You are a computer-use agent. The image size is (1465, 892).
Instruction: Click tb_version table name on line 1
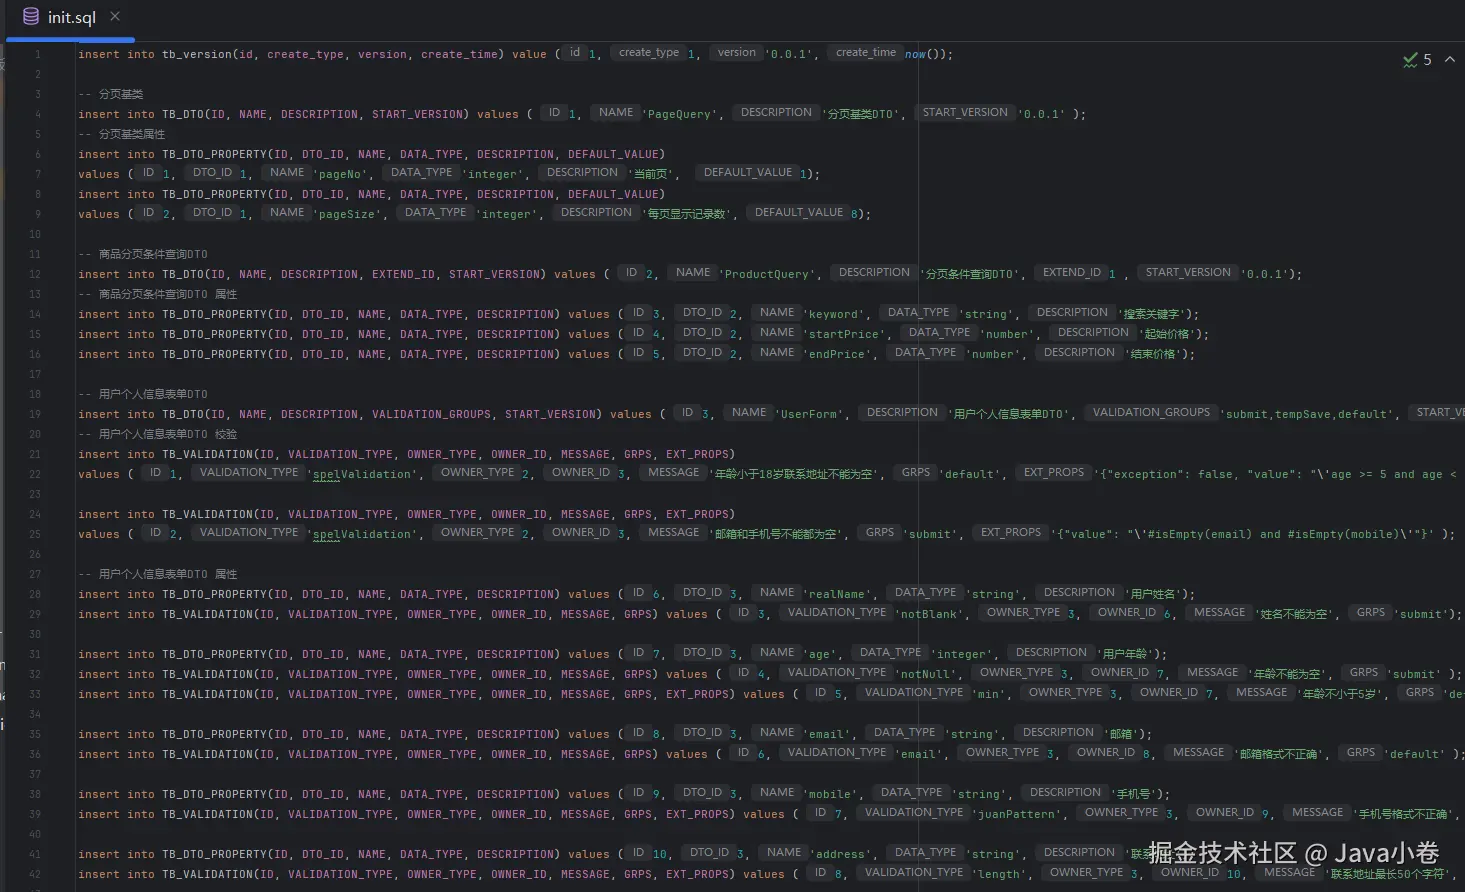tap(197, 54)
